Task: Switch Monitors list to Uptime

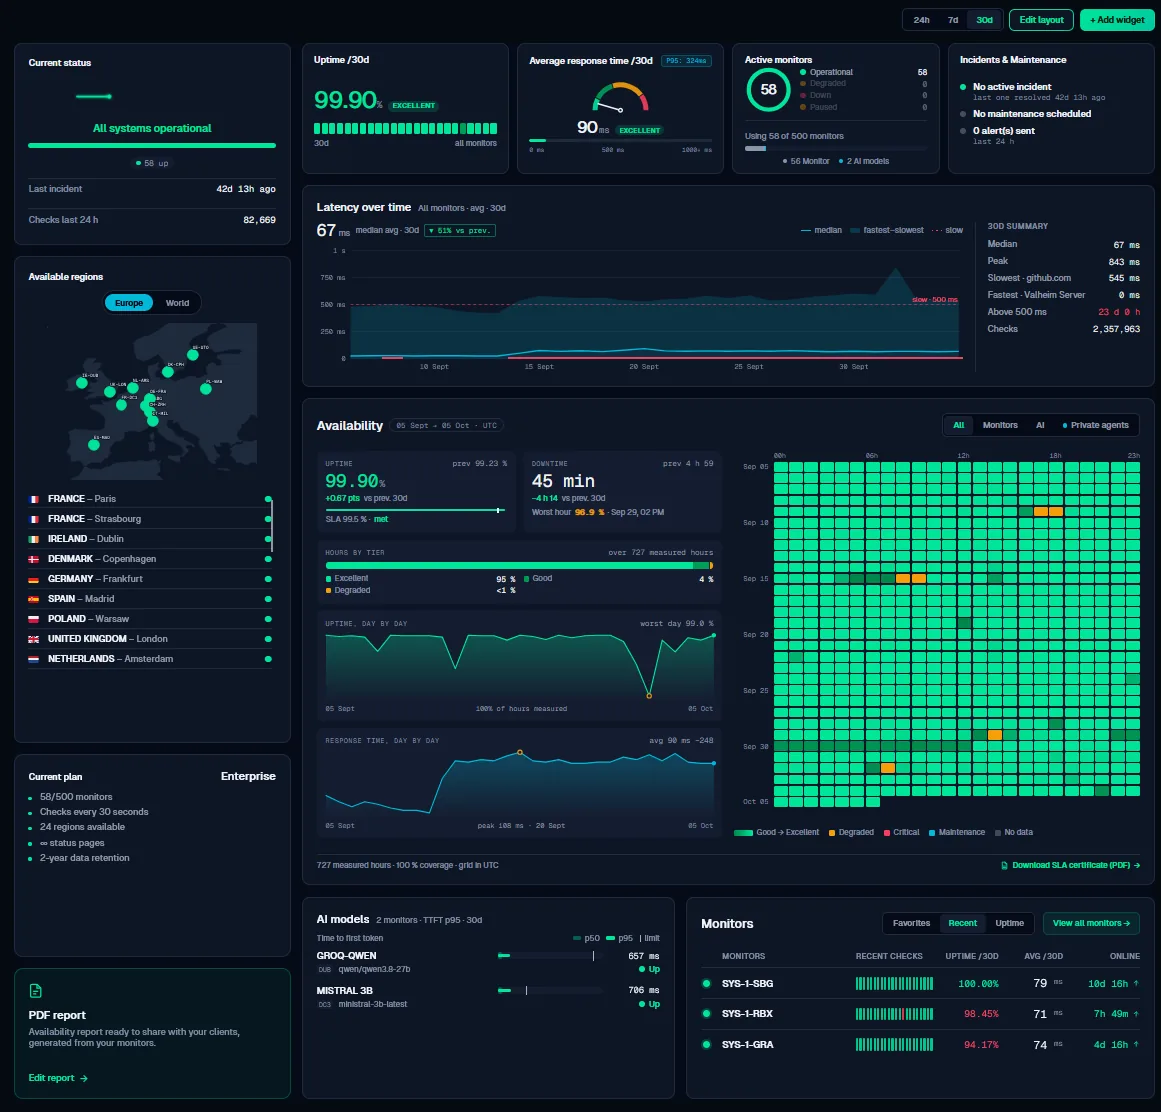Action: [x=1009, y=923]
